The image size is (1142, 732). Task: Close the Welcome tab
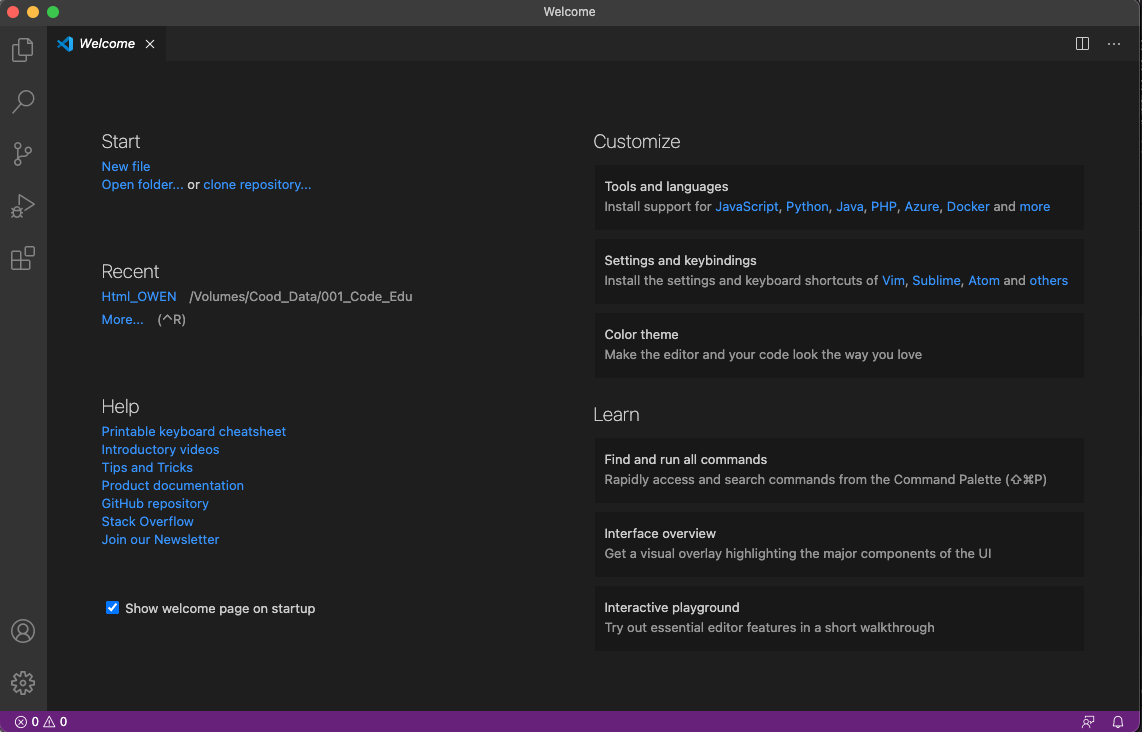(x=150, y=44)
